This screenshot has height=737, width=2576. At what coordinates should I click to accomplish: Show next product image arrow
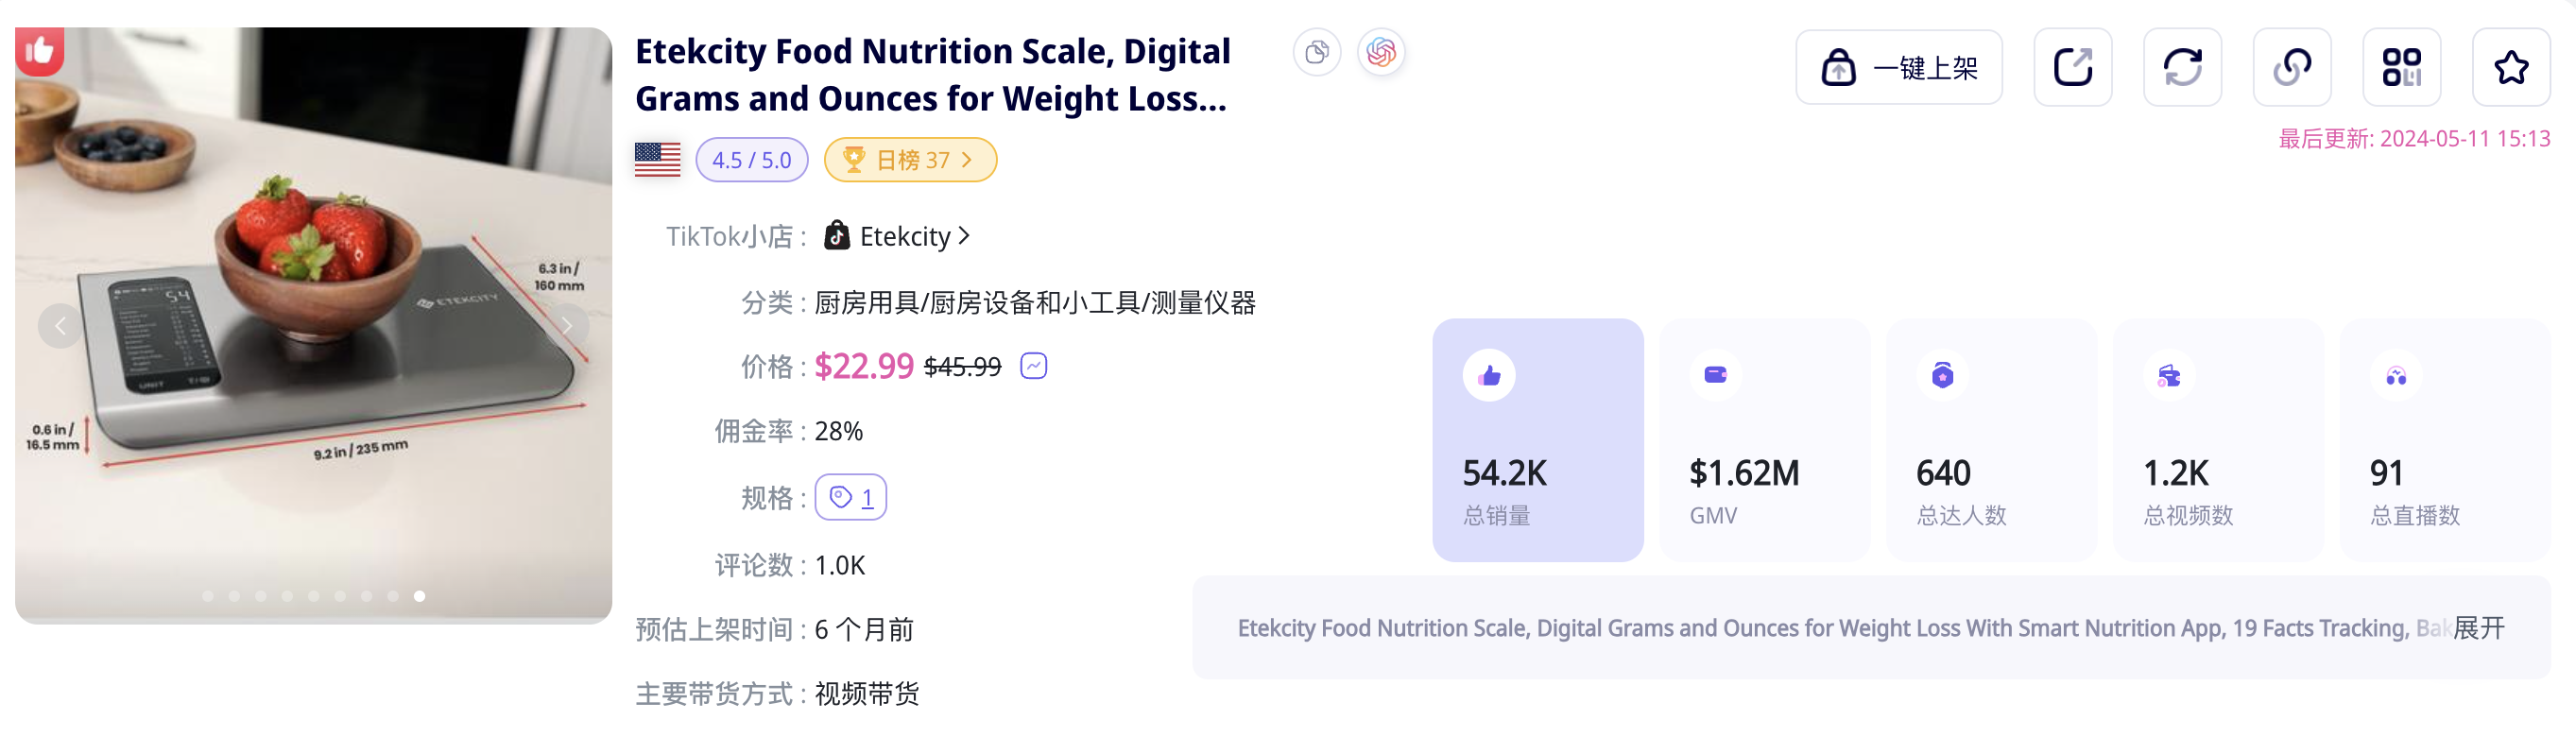click(x=567, y=326)
